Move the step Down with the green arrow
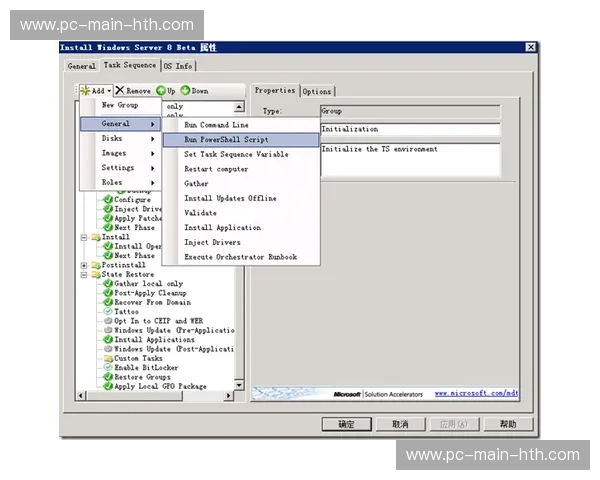The image size is (600, 480). pyautogui.click(x=194, y=91)
